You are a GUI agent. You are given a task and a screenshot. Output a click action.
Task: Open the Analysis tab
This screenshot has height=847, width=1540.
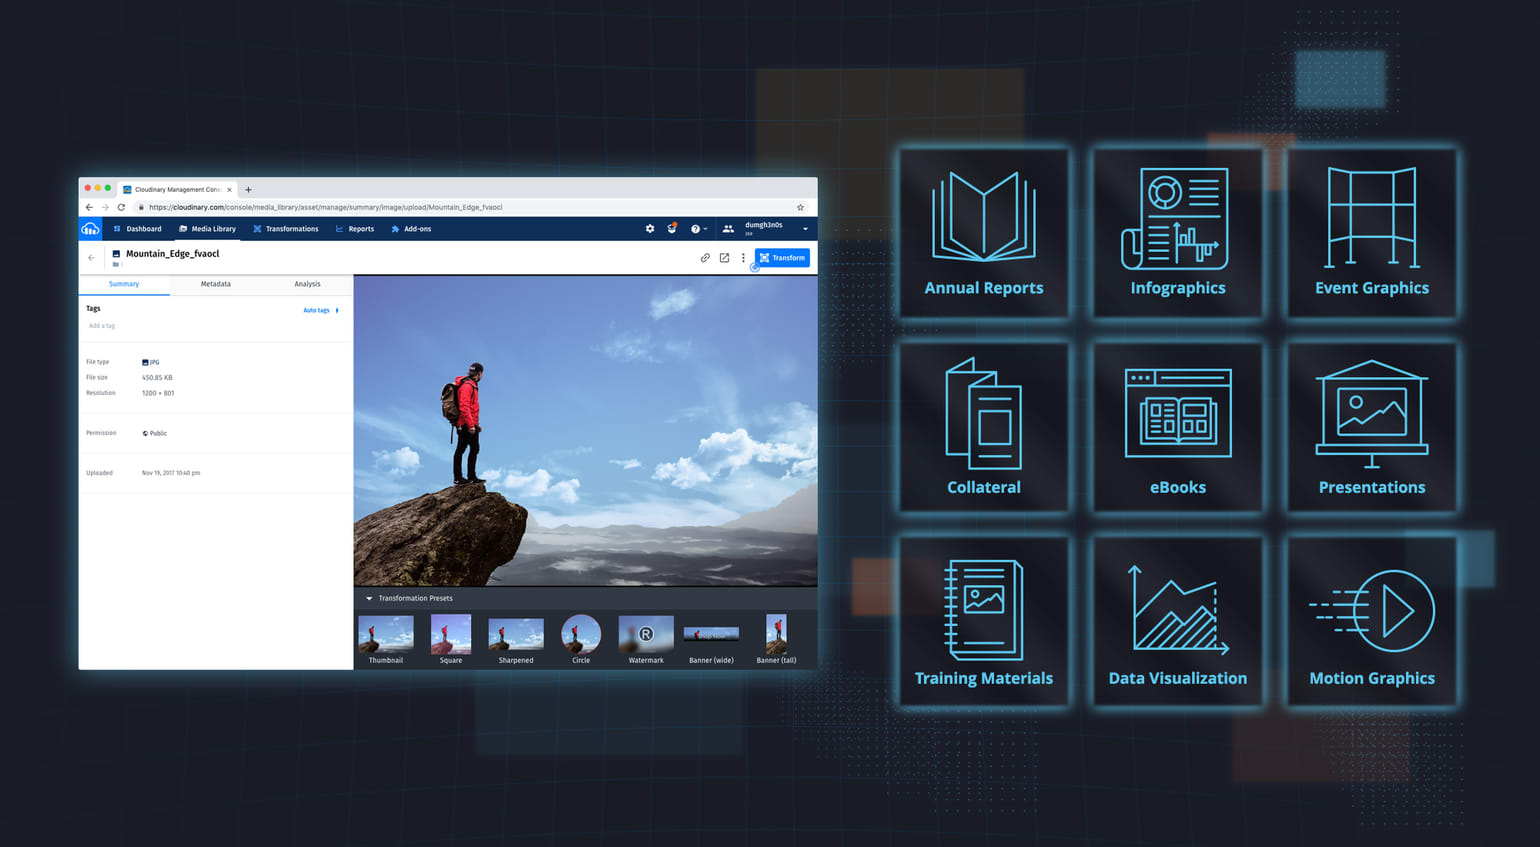(308, 284)
